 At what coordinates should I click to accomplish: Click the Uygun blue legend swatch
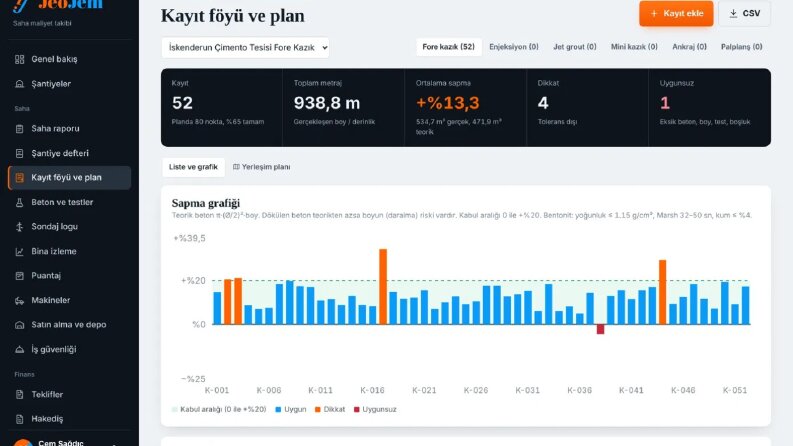(x=278, y=410)
